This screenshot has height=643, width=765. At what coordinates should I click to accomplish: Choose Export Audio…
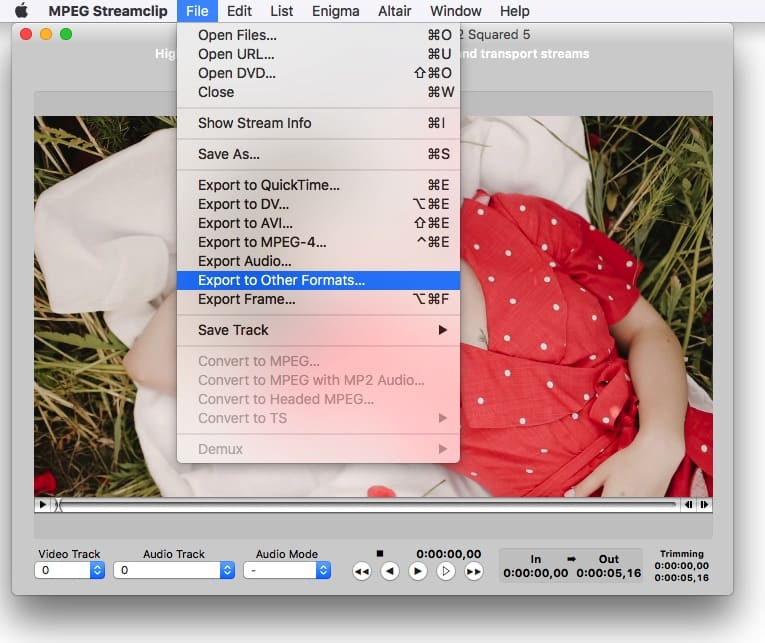coord(318,261)
